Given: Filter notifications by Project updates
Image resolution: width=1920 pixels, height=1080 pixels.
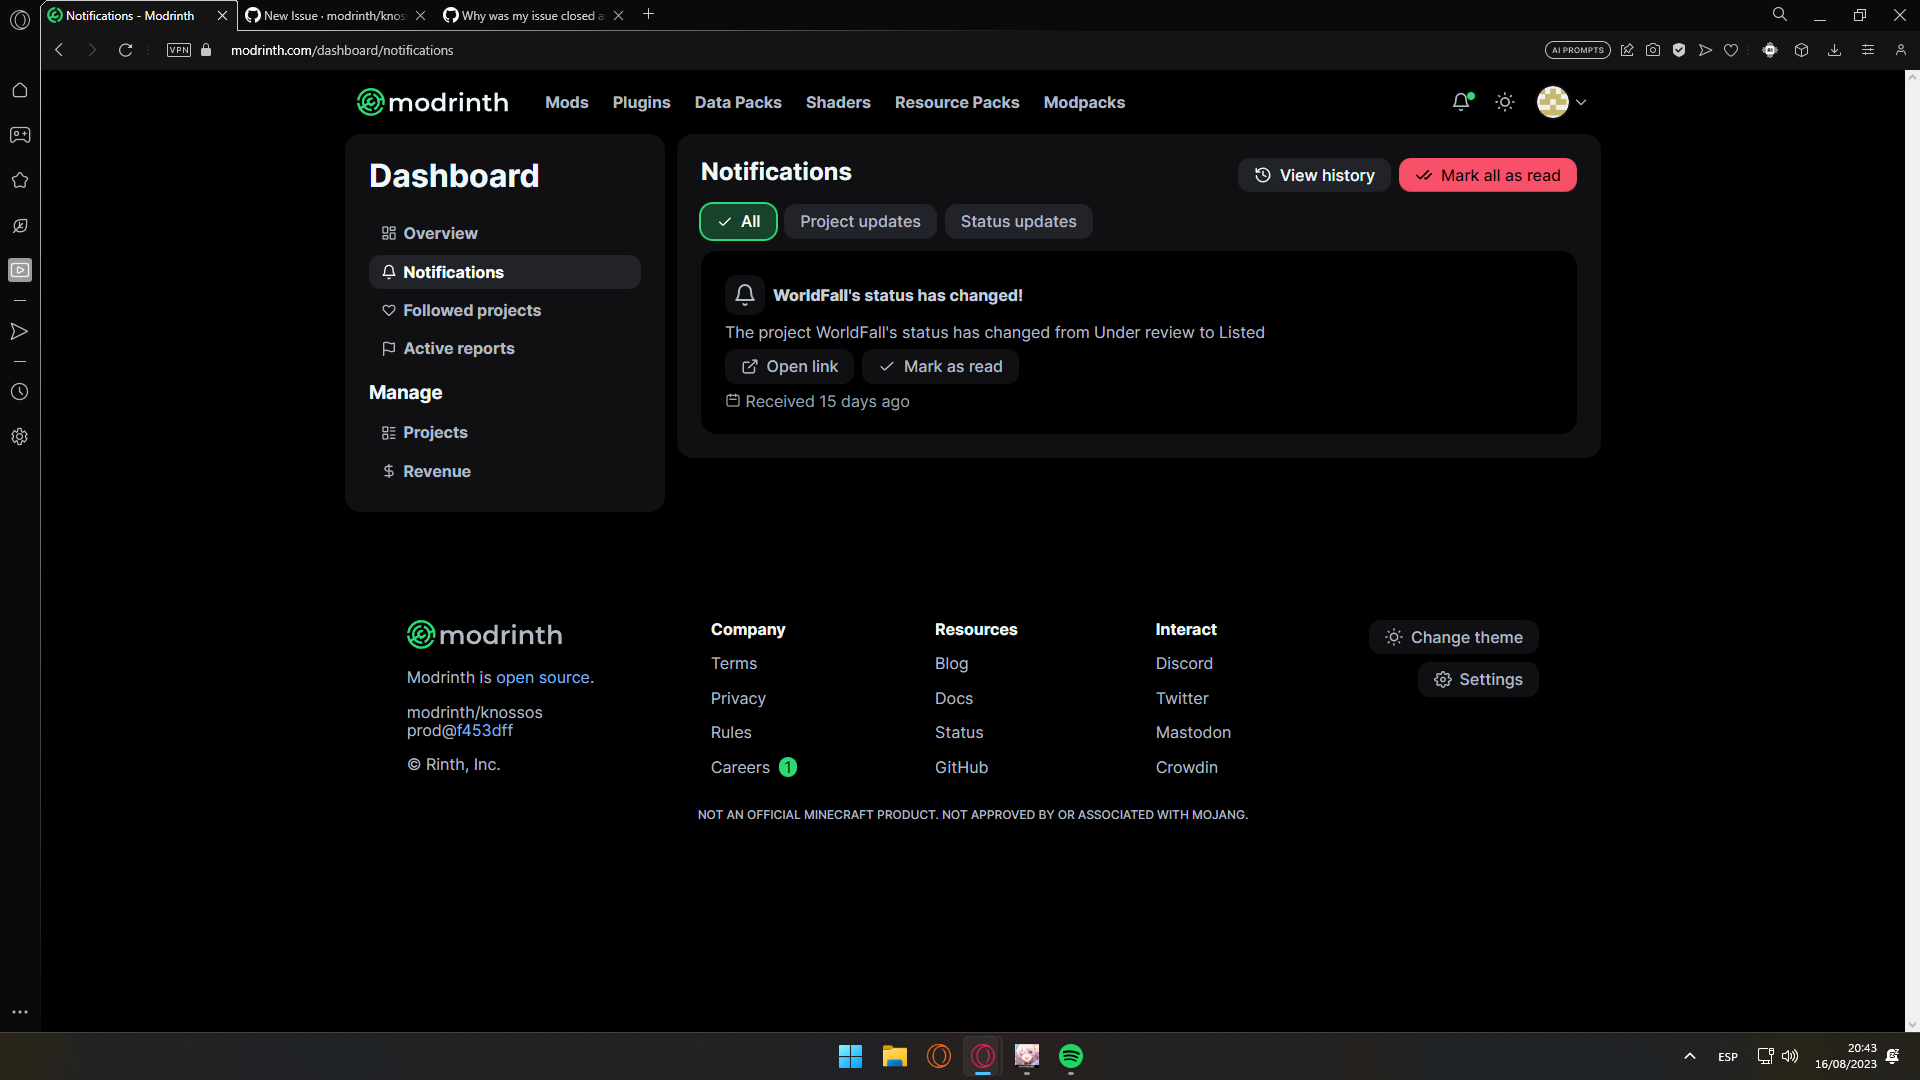Looking at the screenshot, I should pyautogui.click(x=859, y=221).
